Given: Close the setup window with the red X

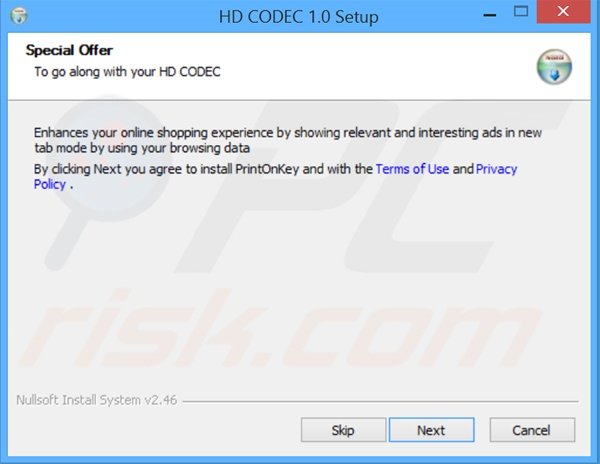Looking at the screenshot, I should click(x=563, y=12).
